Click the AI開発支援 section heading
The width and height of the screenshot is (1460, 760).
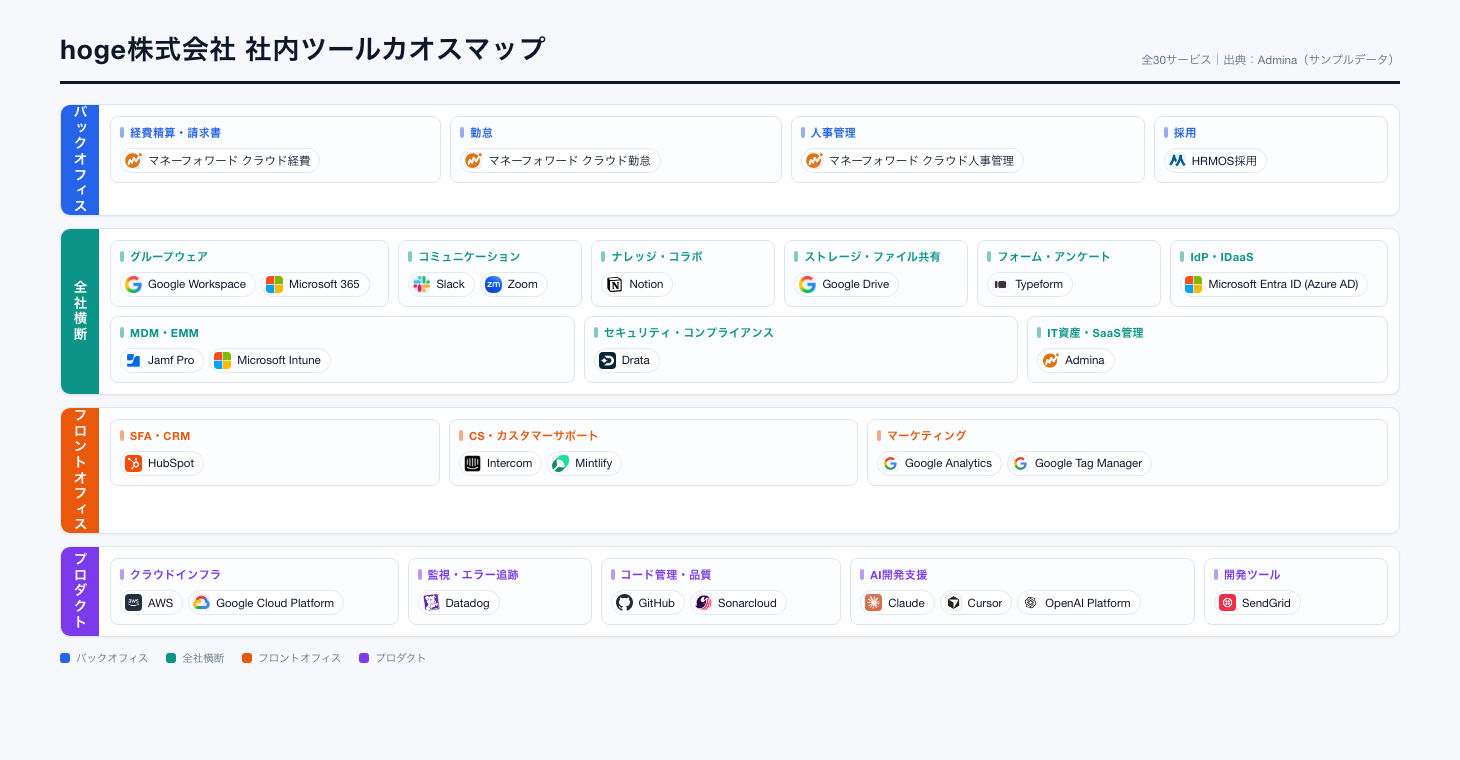pos(898,575)
